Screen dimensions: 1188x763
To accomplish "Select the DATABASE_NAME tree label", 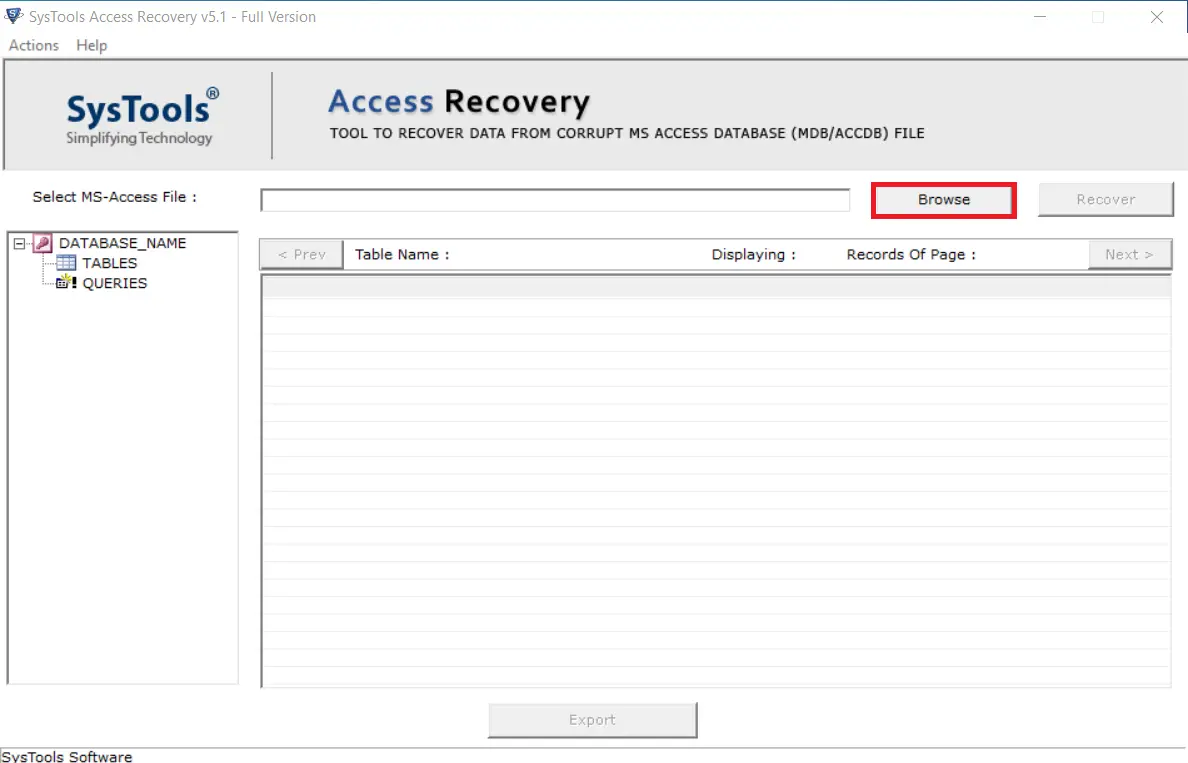I will point(123,243).
